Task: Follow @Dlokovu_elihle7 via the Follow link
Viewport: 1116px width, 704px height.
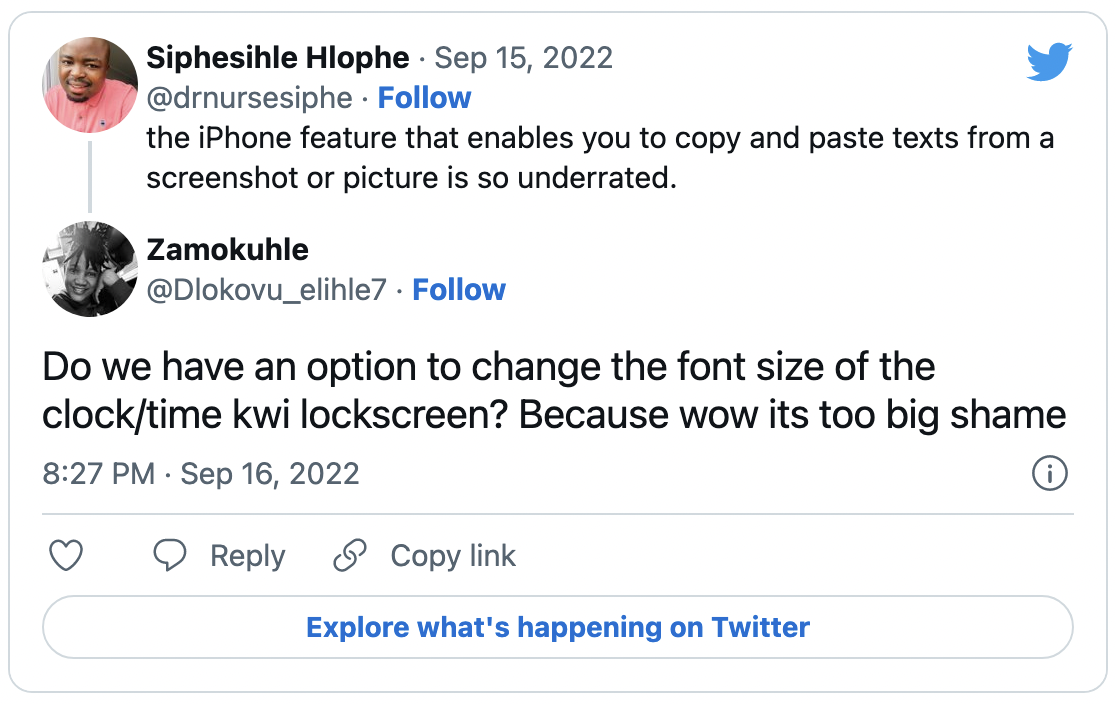Action: [459, 290]
